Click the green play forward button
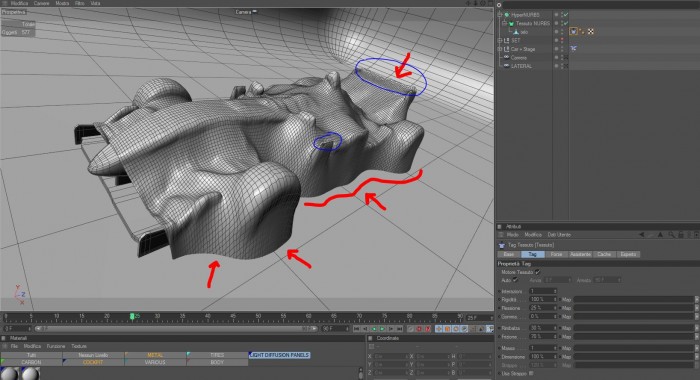 382,329
